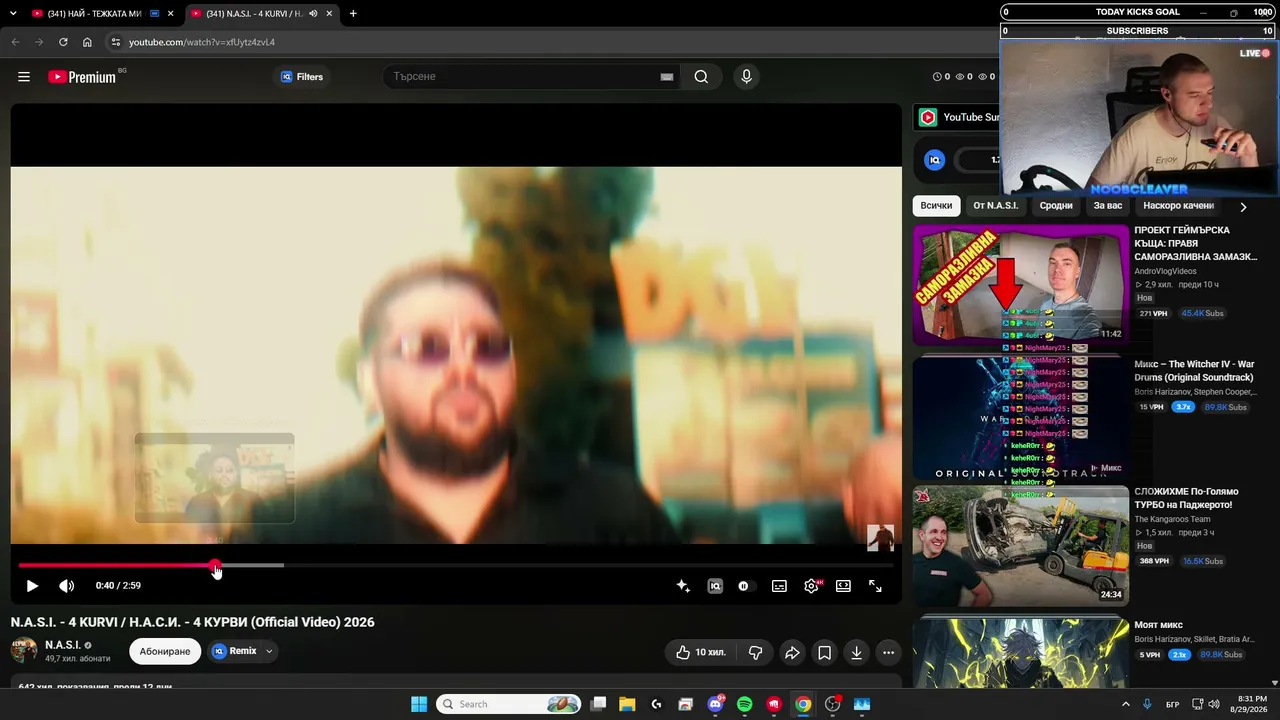The width and height of the screenshot is (1280, 720).
Task: Click the Windows taskbar Search box
Action: [510, 704]
